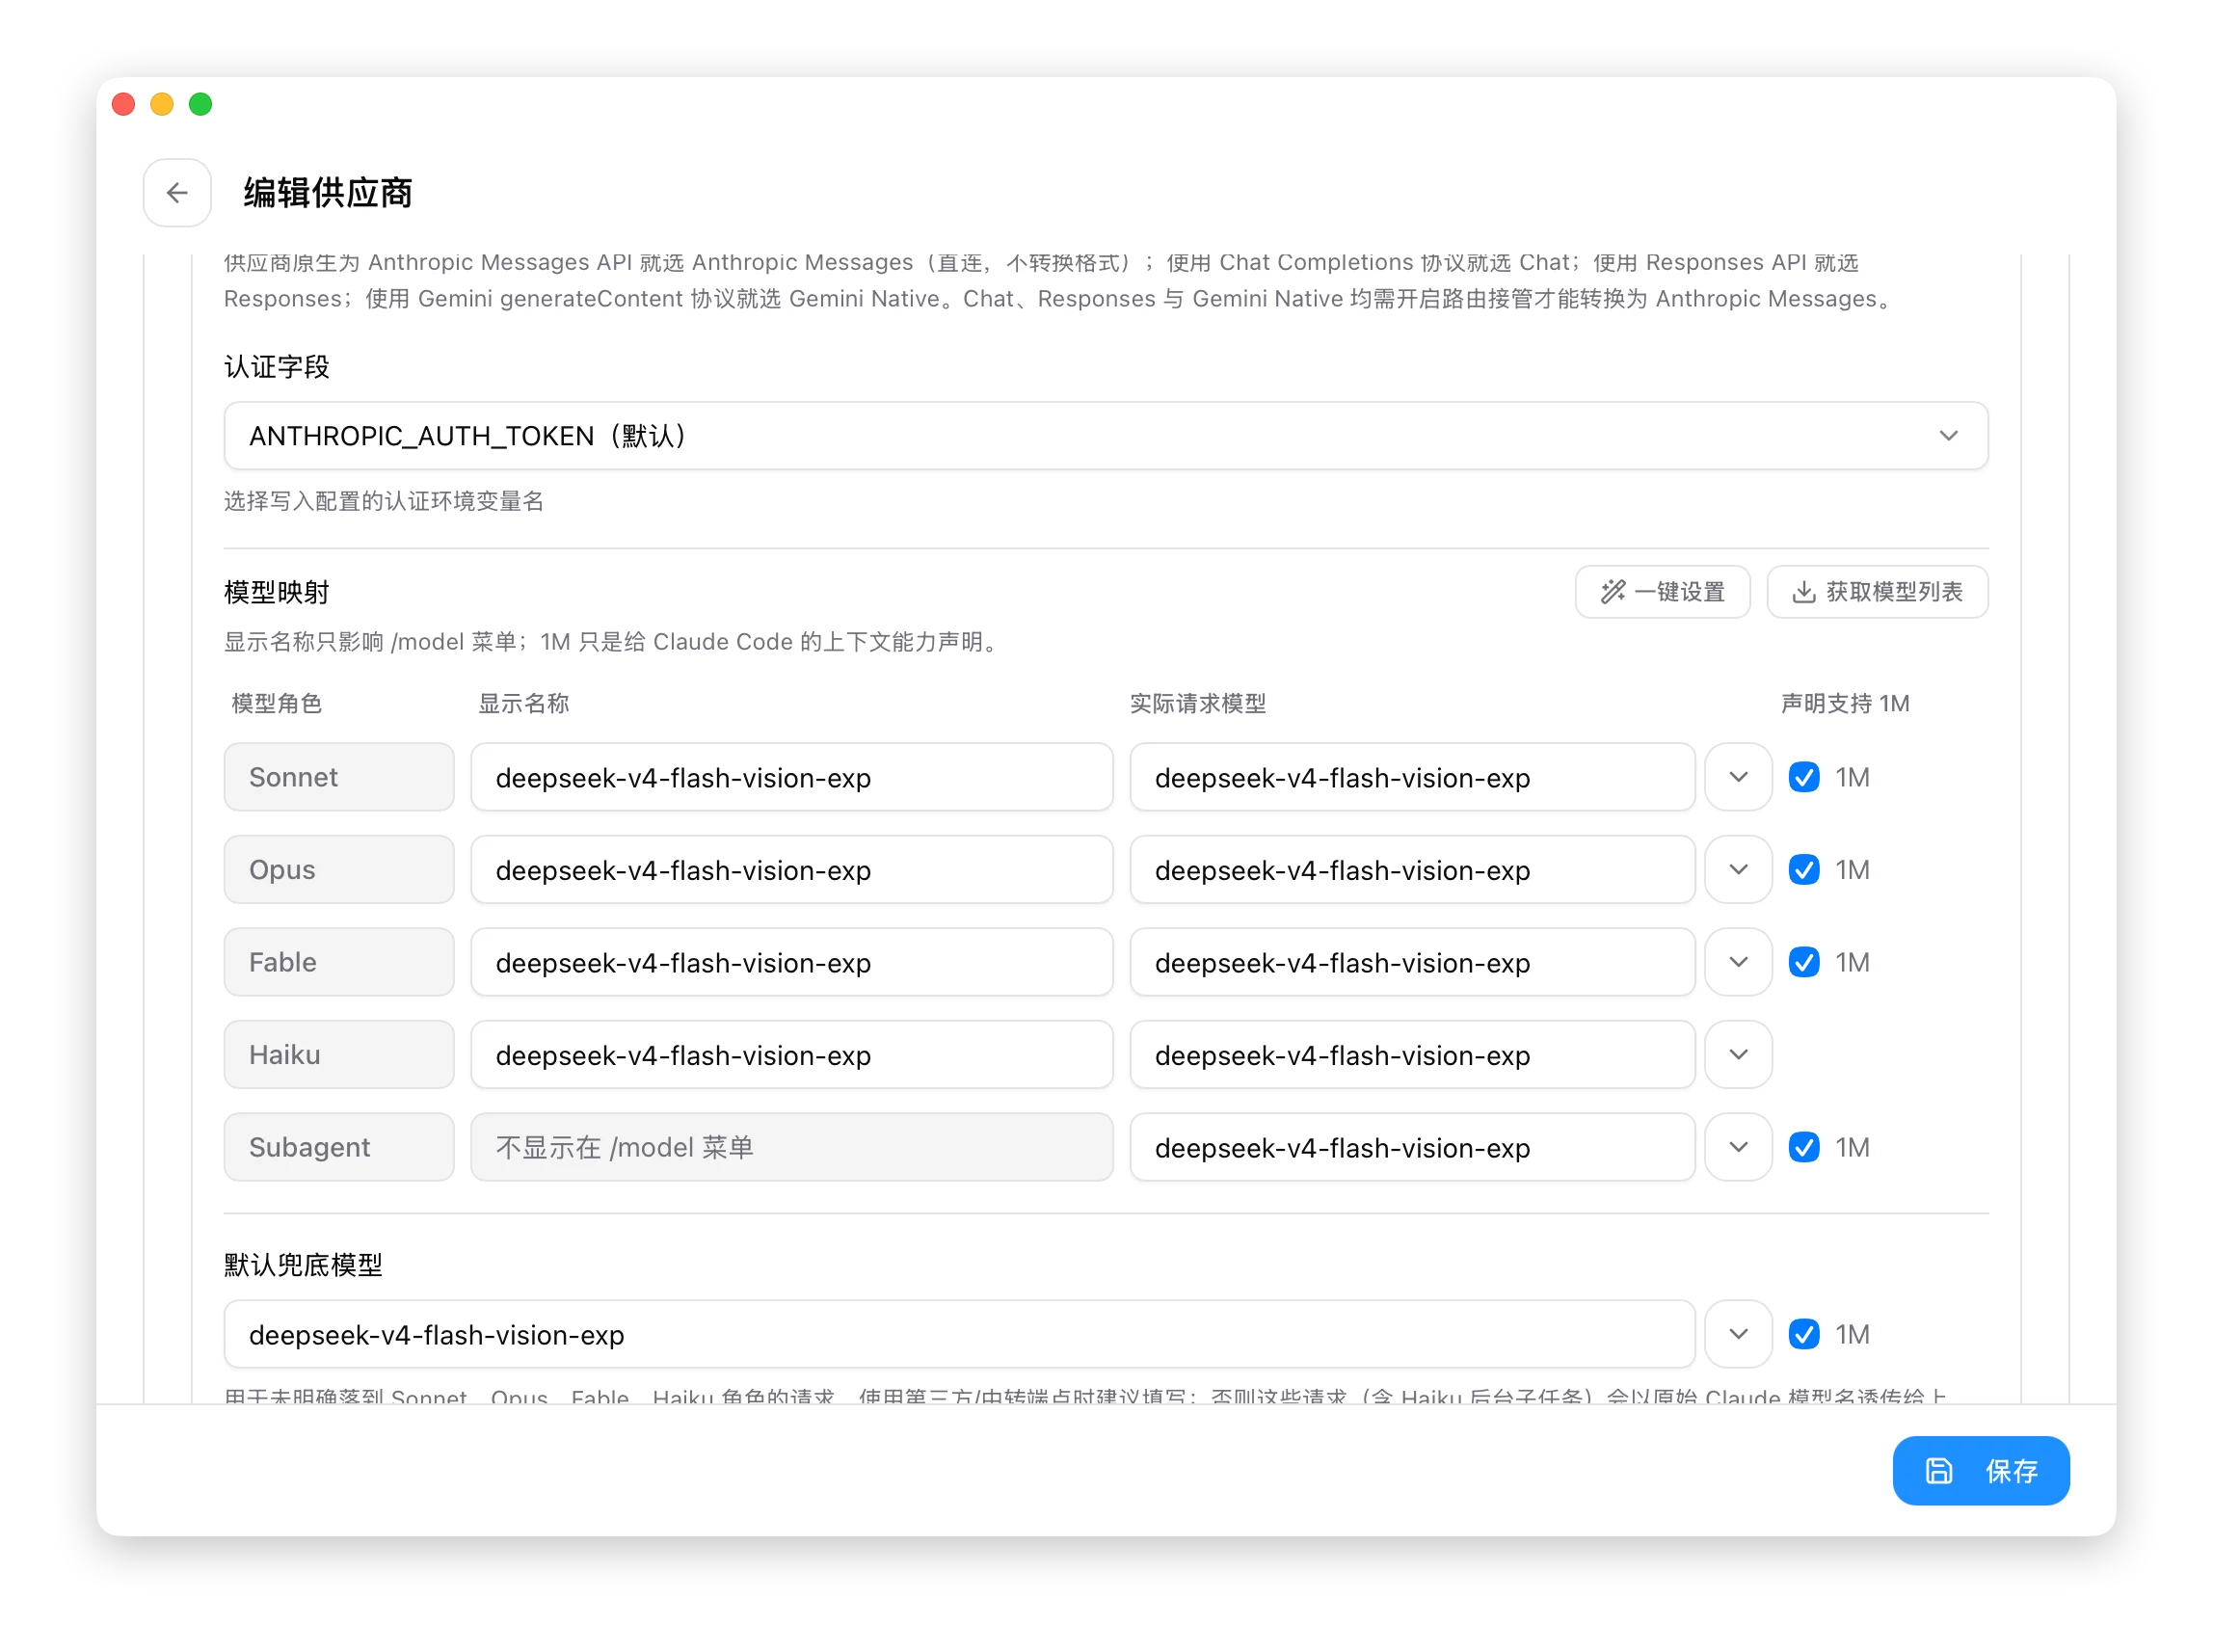This screenshot has height=1652, width=2213.
Task: Click the magic wand 一键设置 button
Action: (1662, 592)
